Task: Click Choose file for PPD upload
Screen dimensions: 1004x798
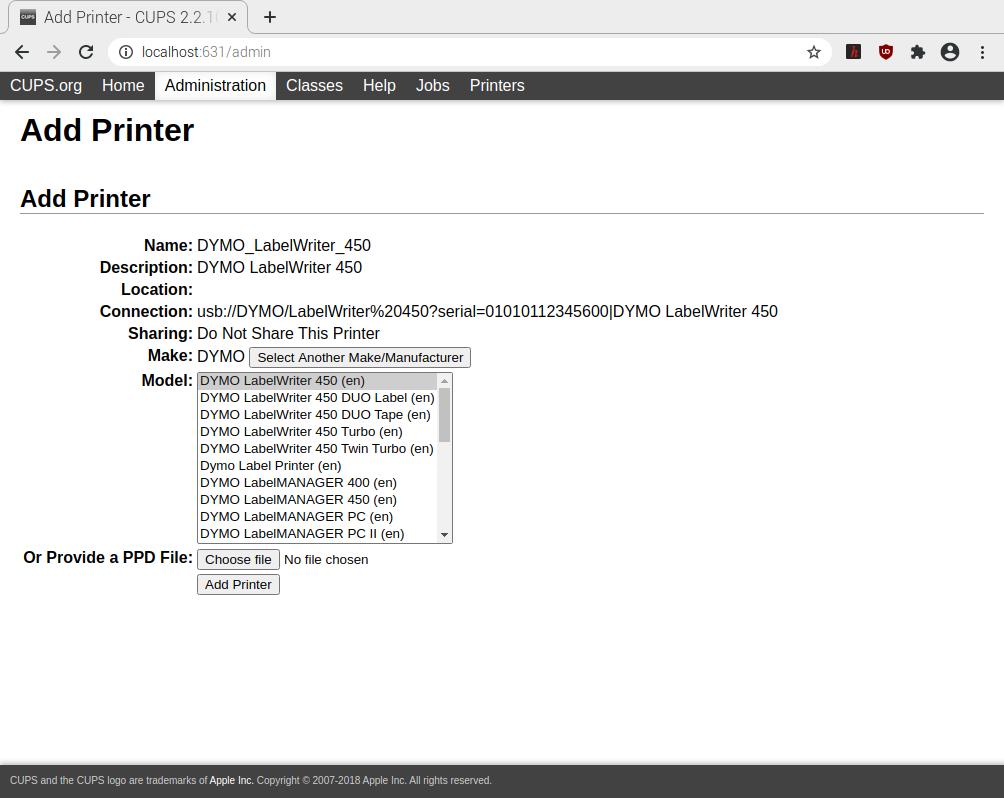Action: pos(238,560)
